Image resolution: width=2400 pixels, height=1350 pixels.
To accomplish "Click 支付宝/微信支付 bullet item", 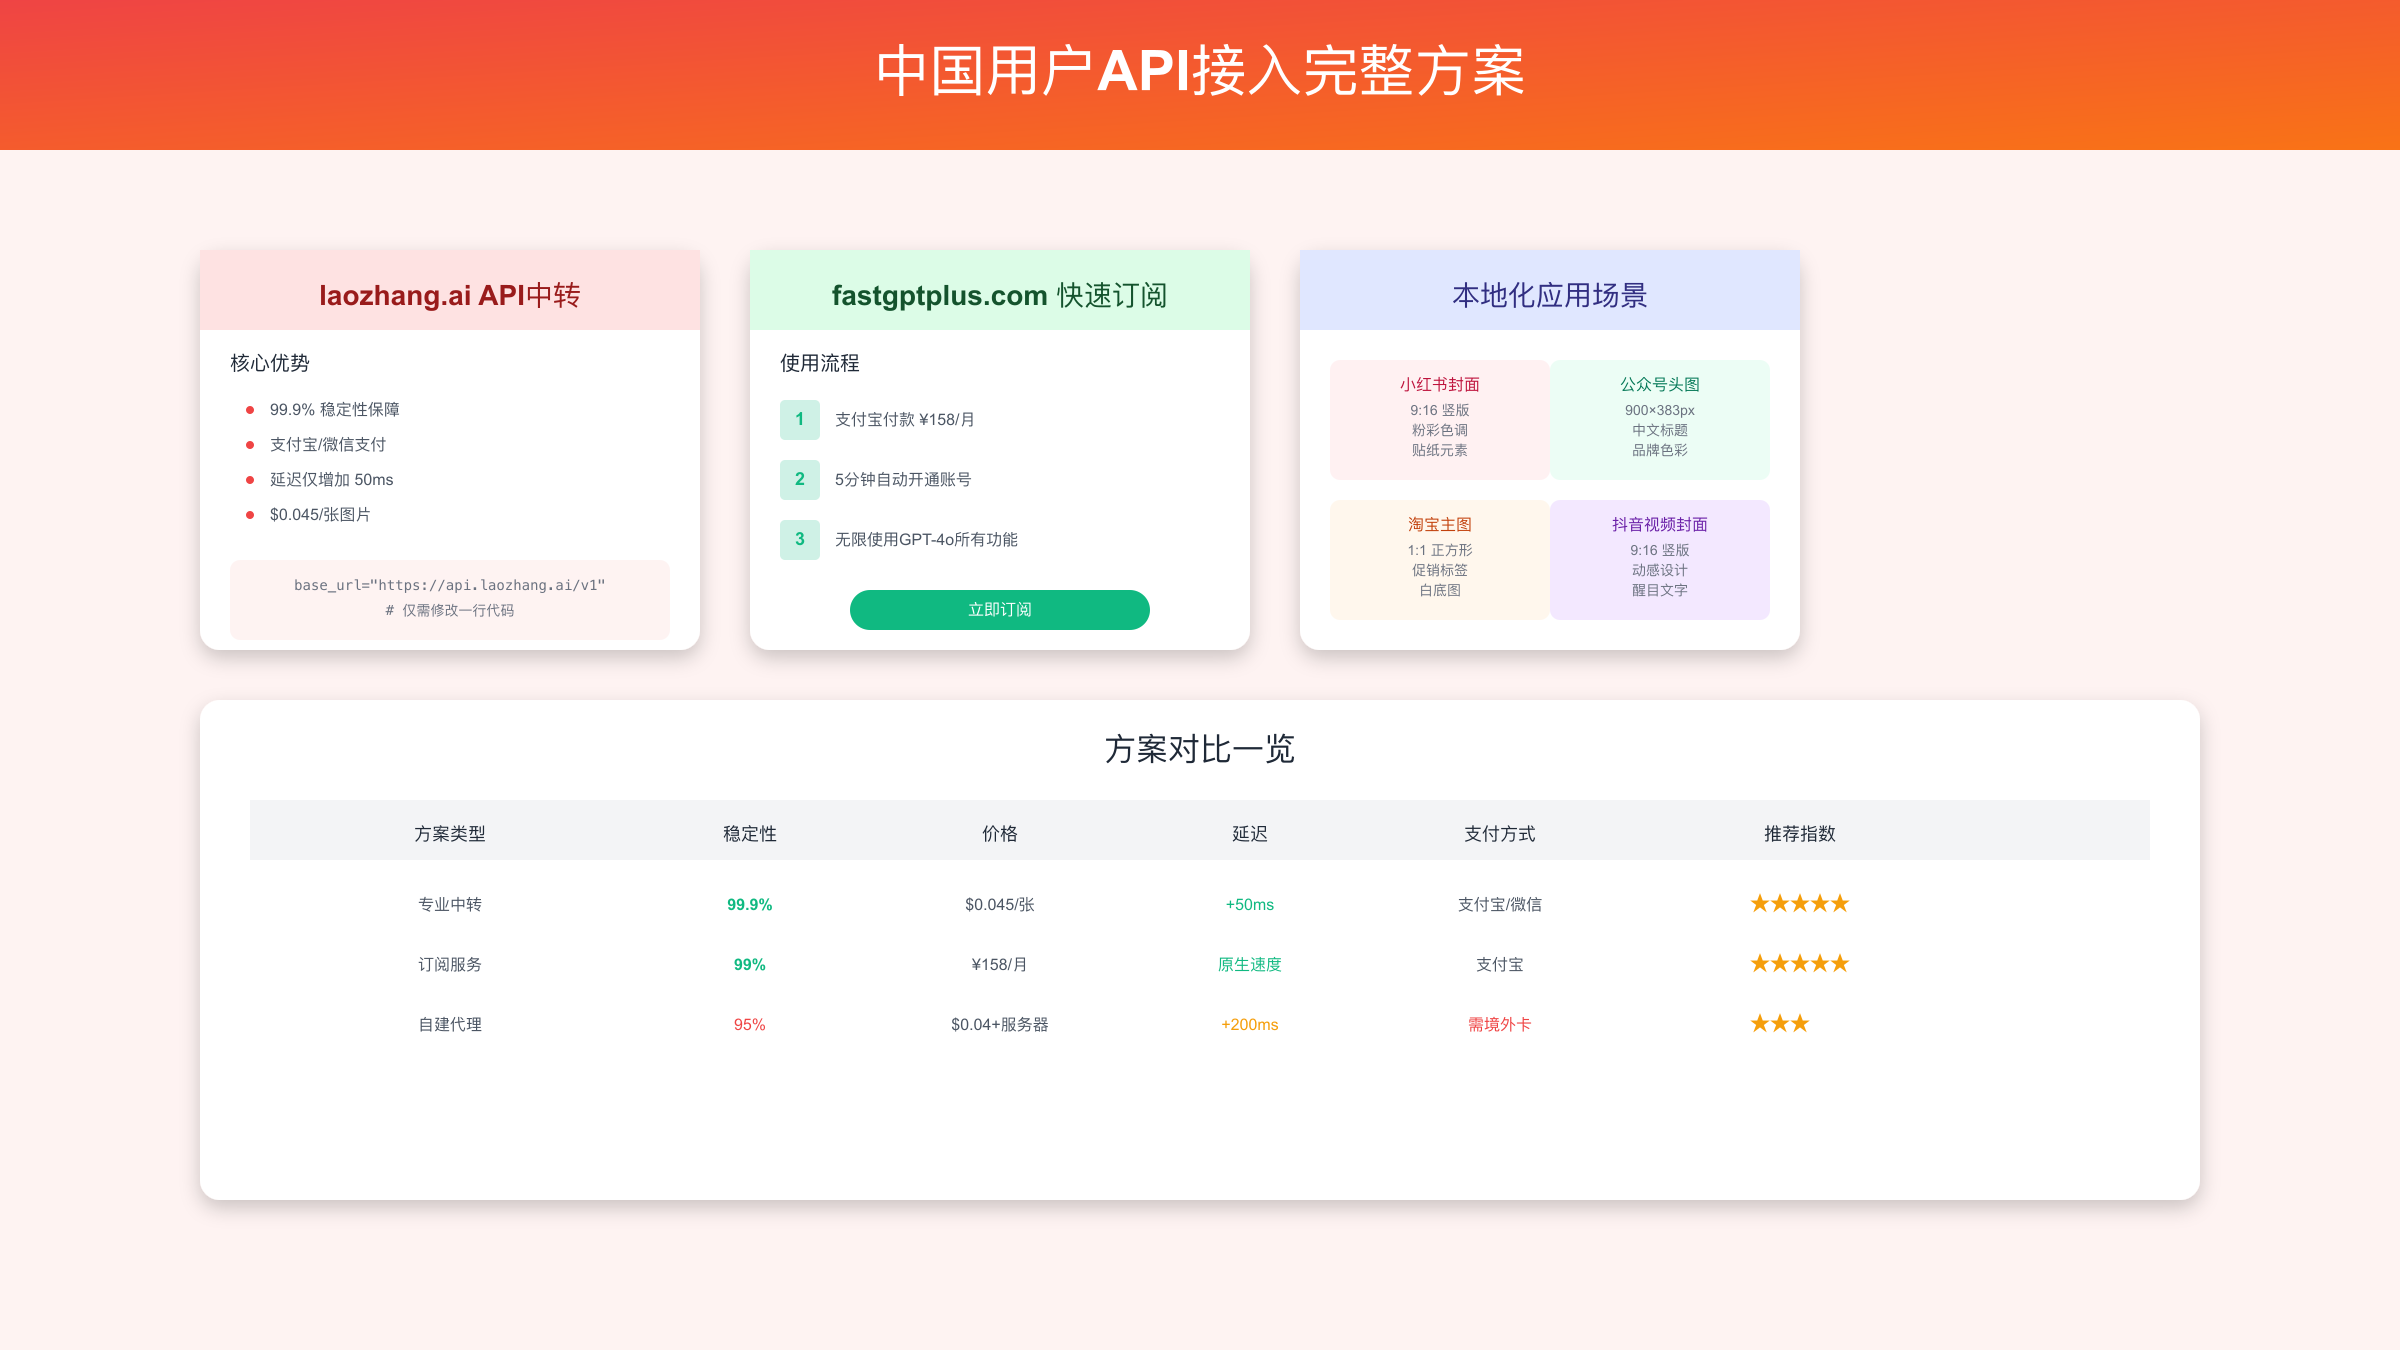I will coord(328,445).
